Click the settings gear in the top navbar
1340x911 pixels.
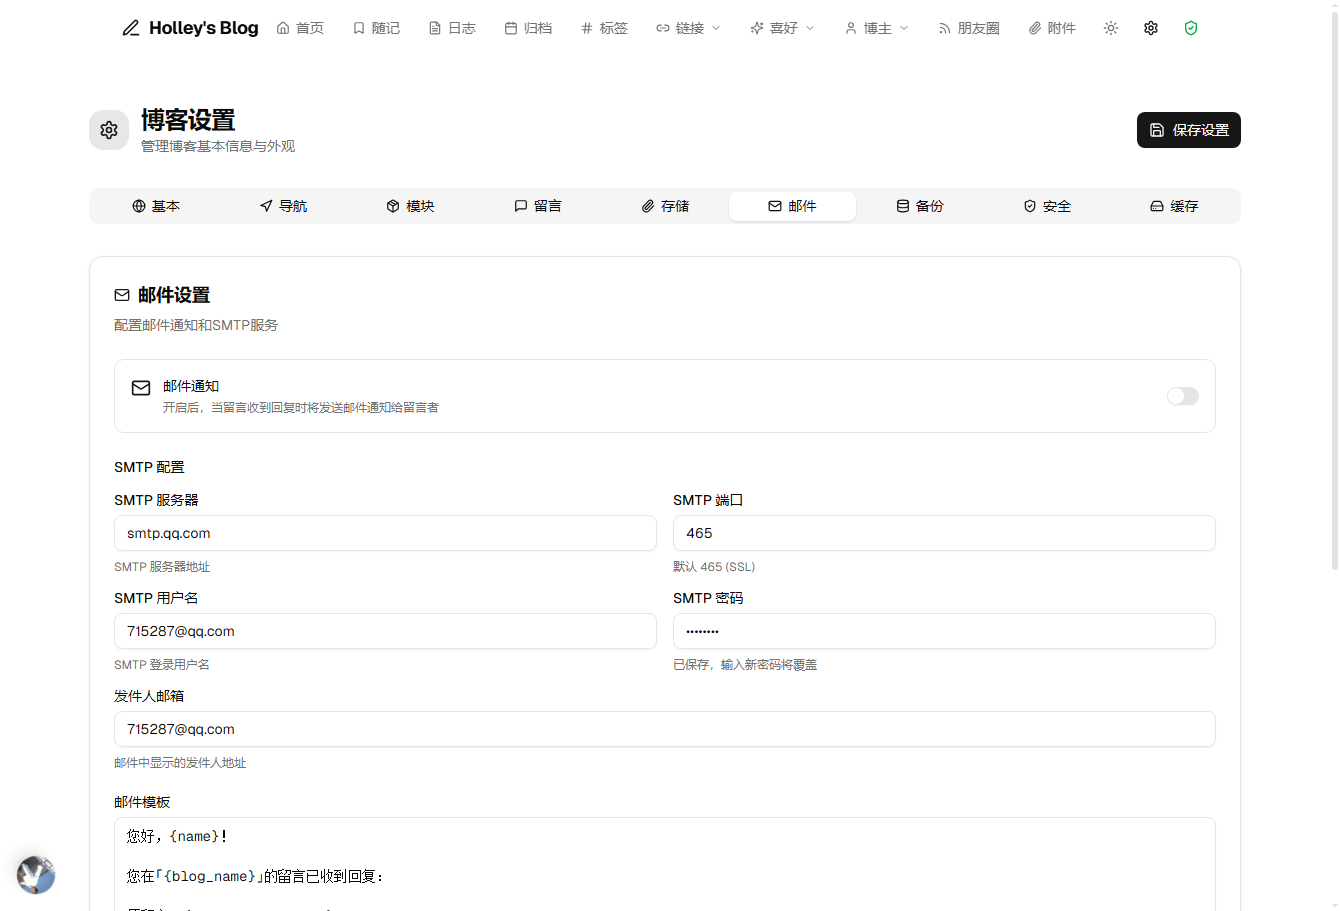[x=1151, y=28]
